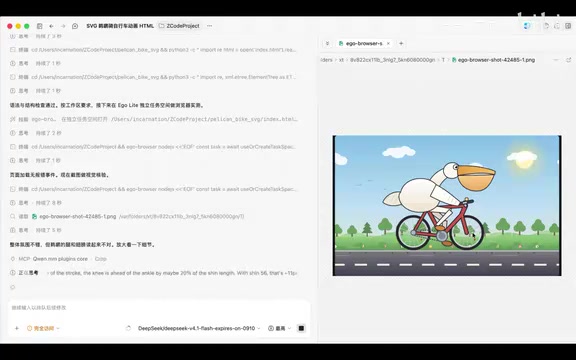
Task: Expand the thinking step lasting 8 seconds
Action: 36,203
